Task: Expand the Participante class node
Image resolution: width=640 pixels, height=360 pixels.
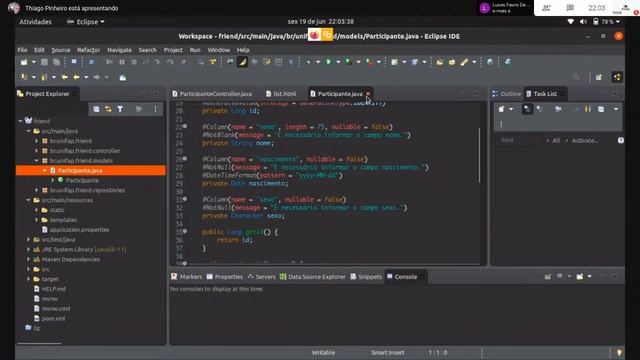Action: (53, 180)
